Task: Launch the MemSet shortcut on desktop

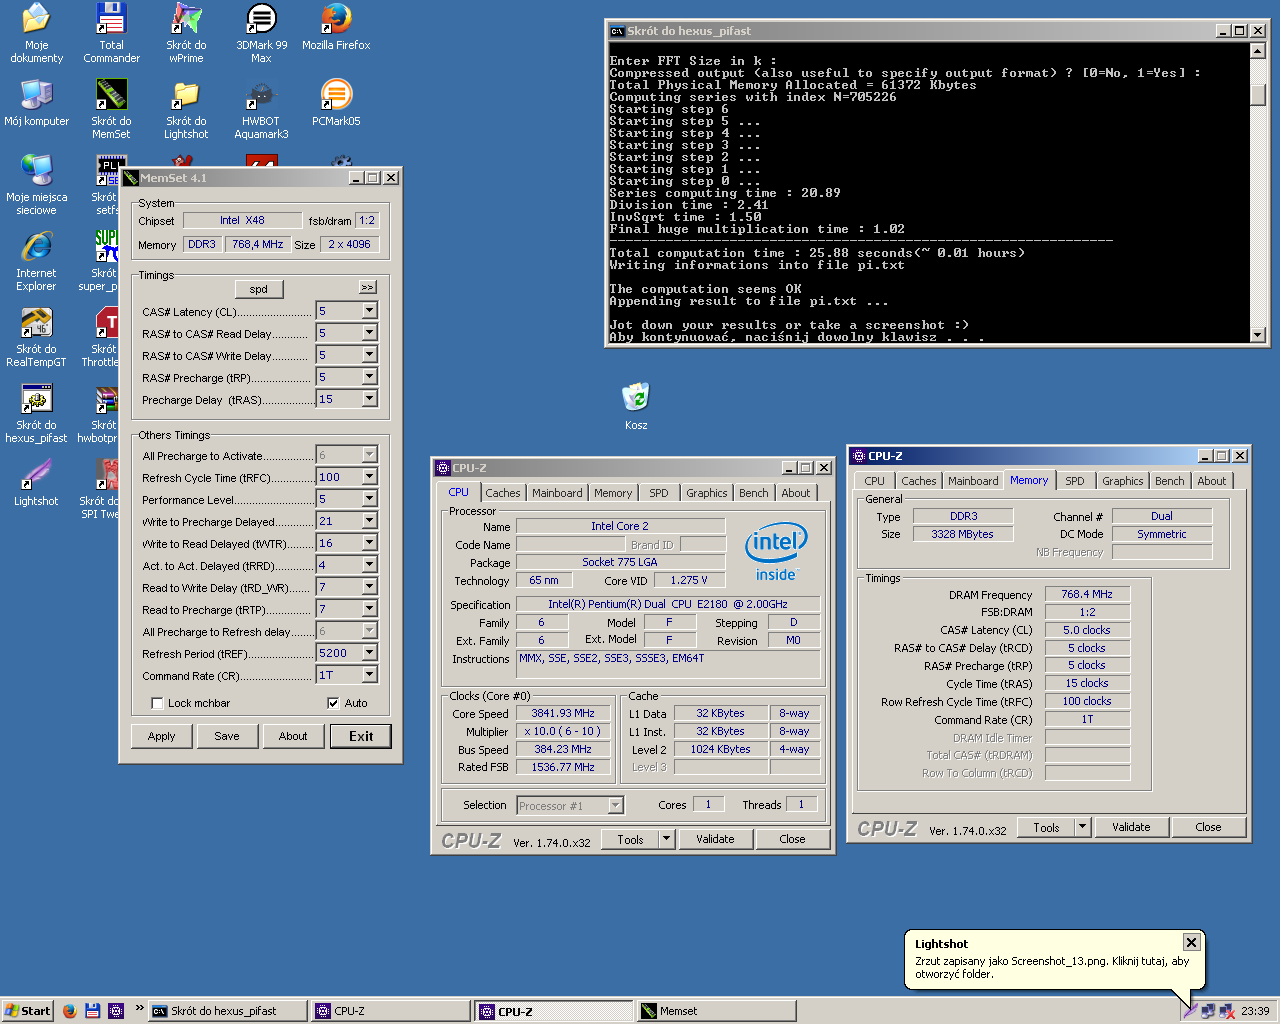Action: coord(111,109)
